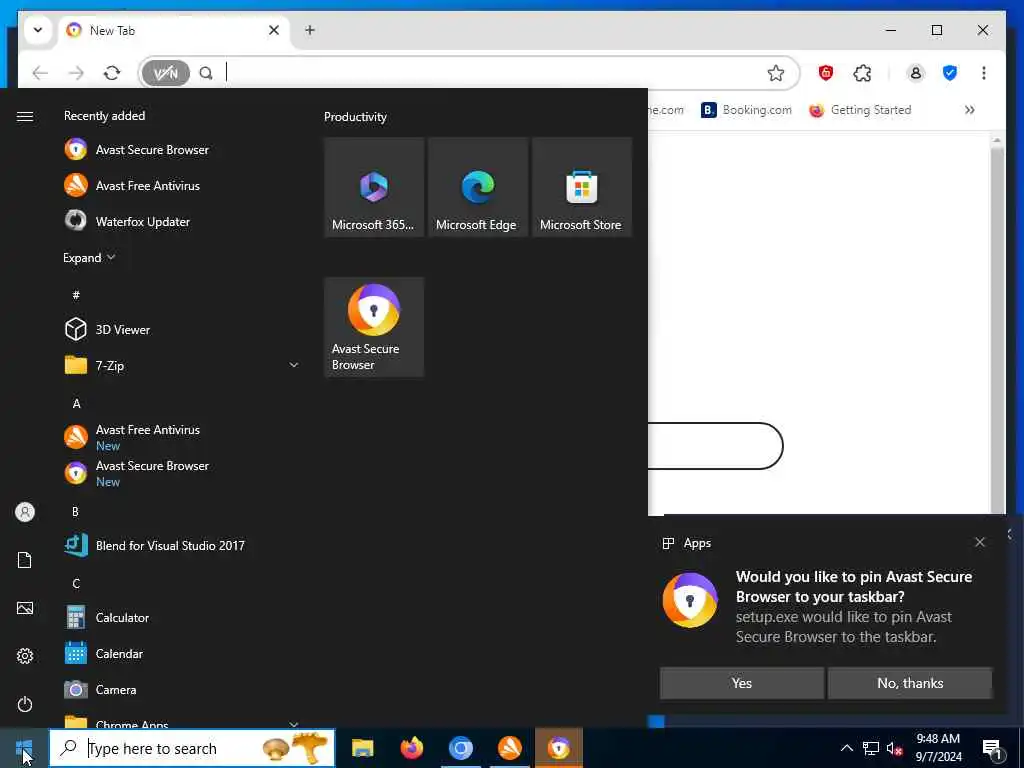
Task: Open Firefox from the taskbar
Action: (x=411, y=748)
